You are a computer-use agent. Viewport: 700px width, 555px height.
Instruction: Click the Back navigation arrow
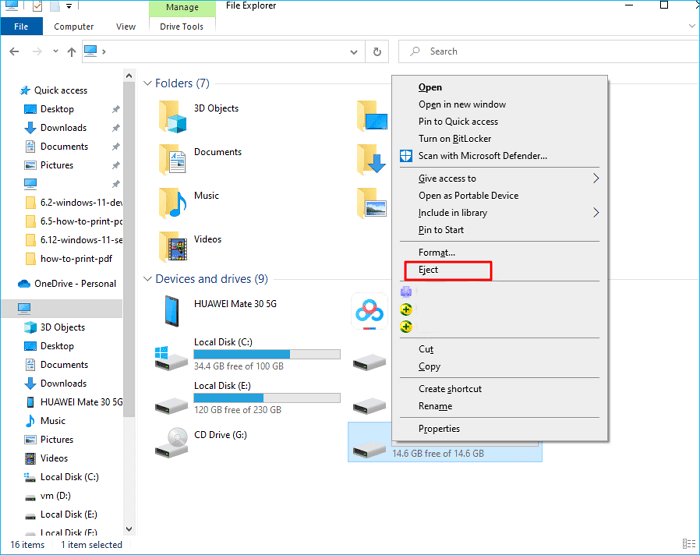(x=14, y=51)
